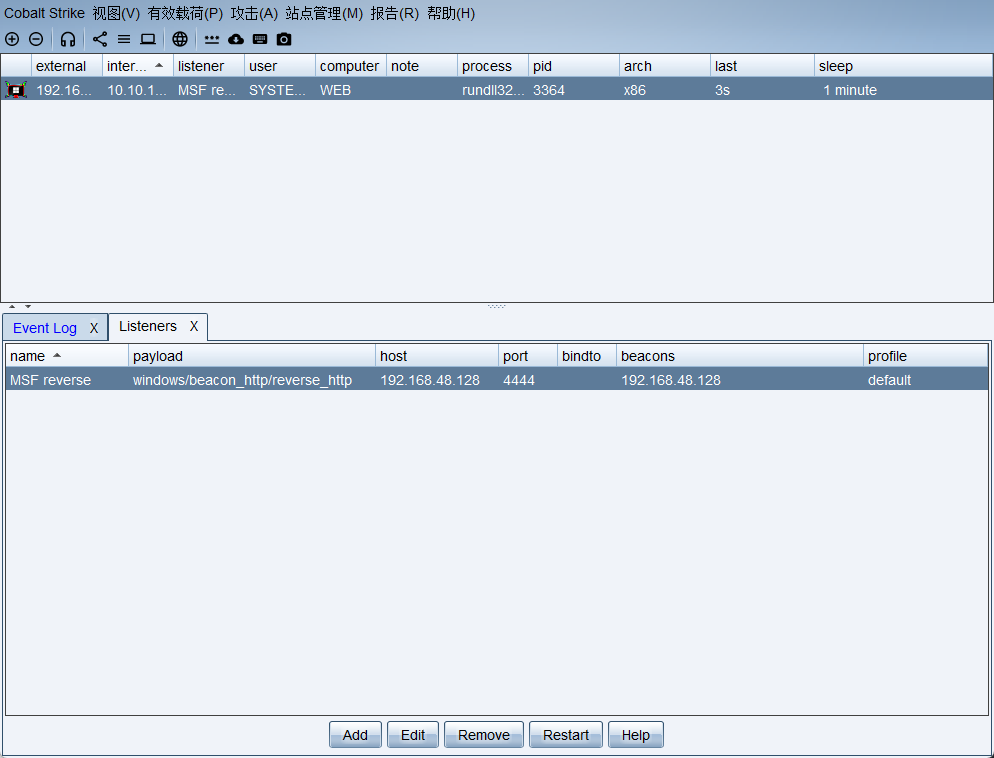
Task: Sort listeners by bindto column
Action: 587,356
